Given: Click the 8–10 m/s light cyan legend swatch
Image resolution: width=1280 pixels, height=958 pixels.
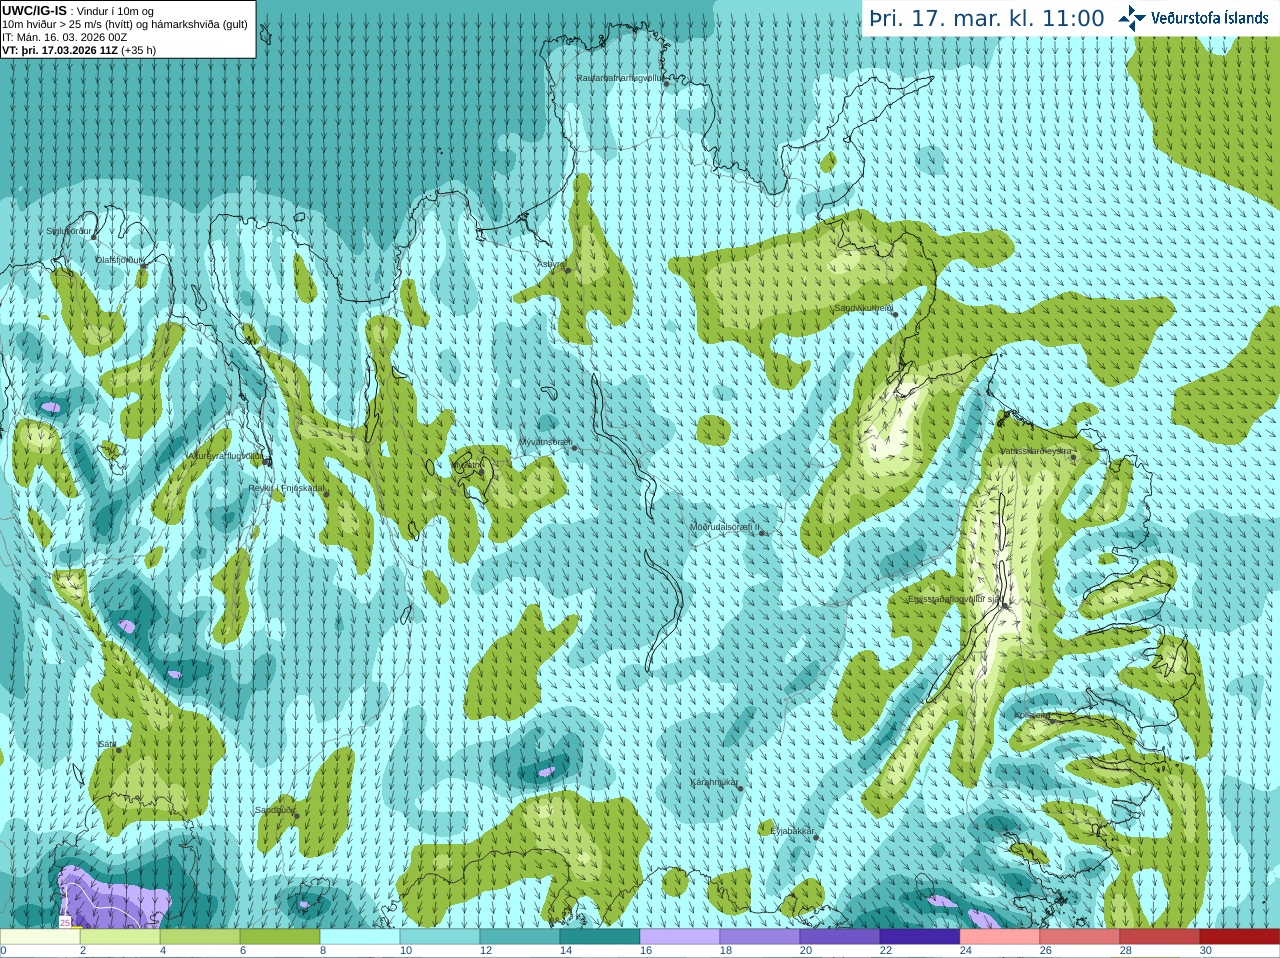Looking at the screenshot, I should click(360, 937).
